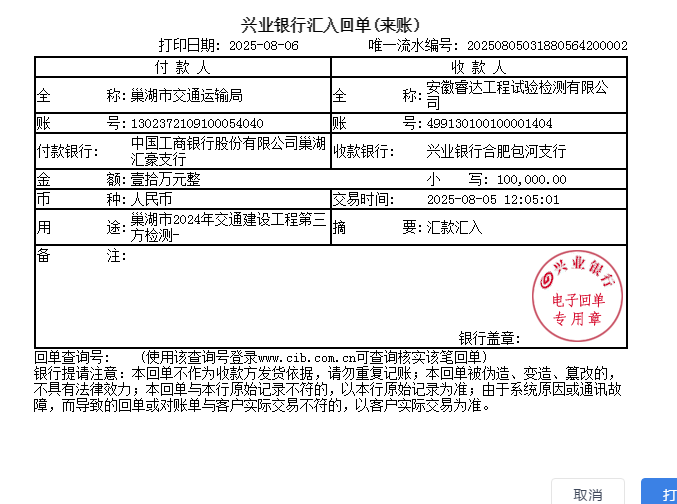Click the 收款人 column header
The height and width of the screenshot is (504, 677).
(478, 67)
